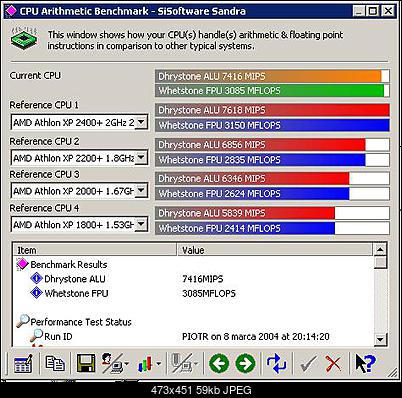Click the scrollbar down arrow
The width and height of the screenshot is (402, 398).
click(x=380, y=339)
